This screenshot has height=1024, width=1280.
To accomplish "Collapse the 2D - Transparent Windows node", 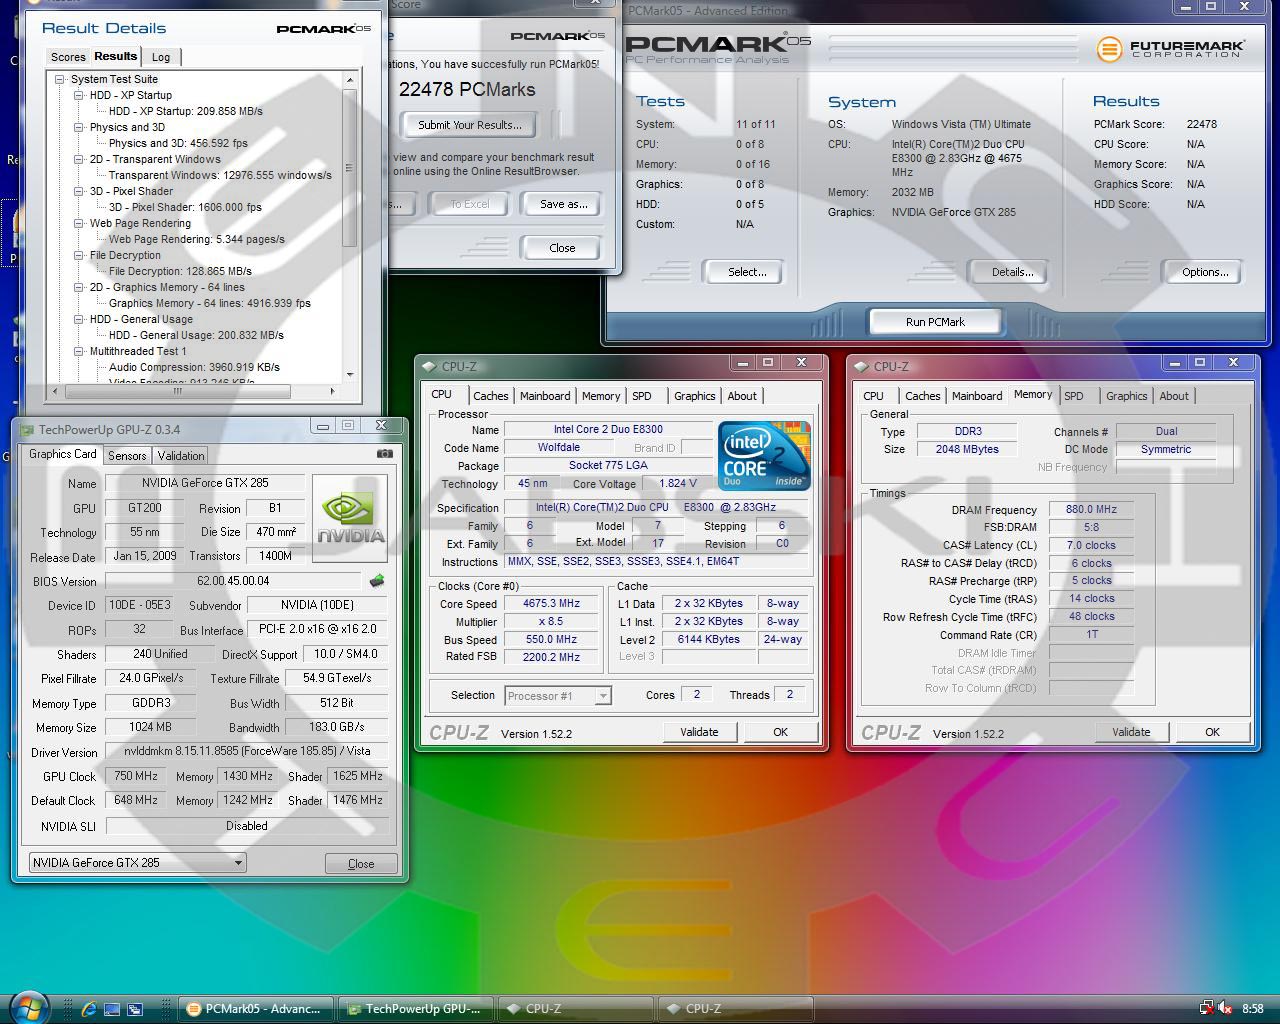I will 79,159.
